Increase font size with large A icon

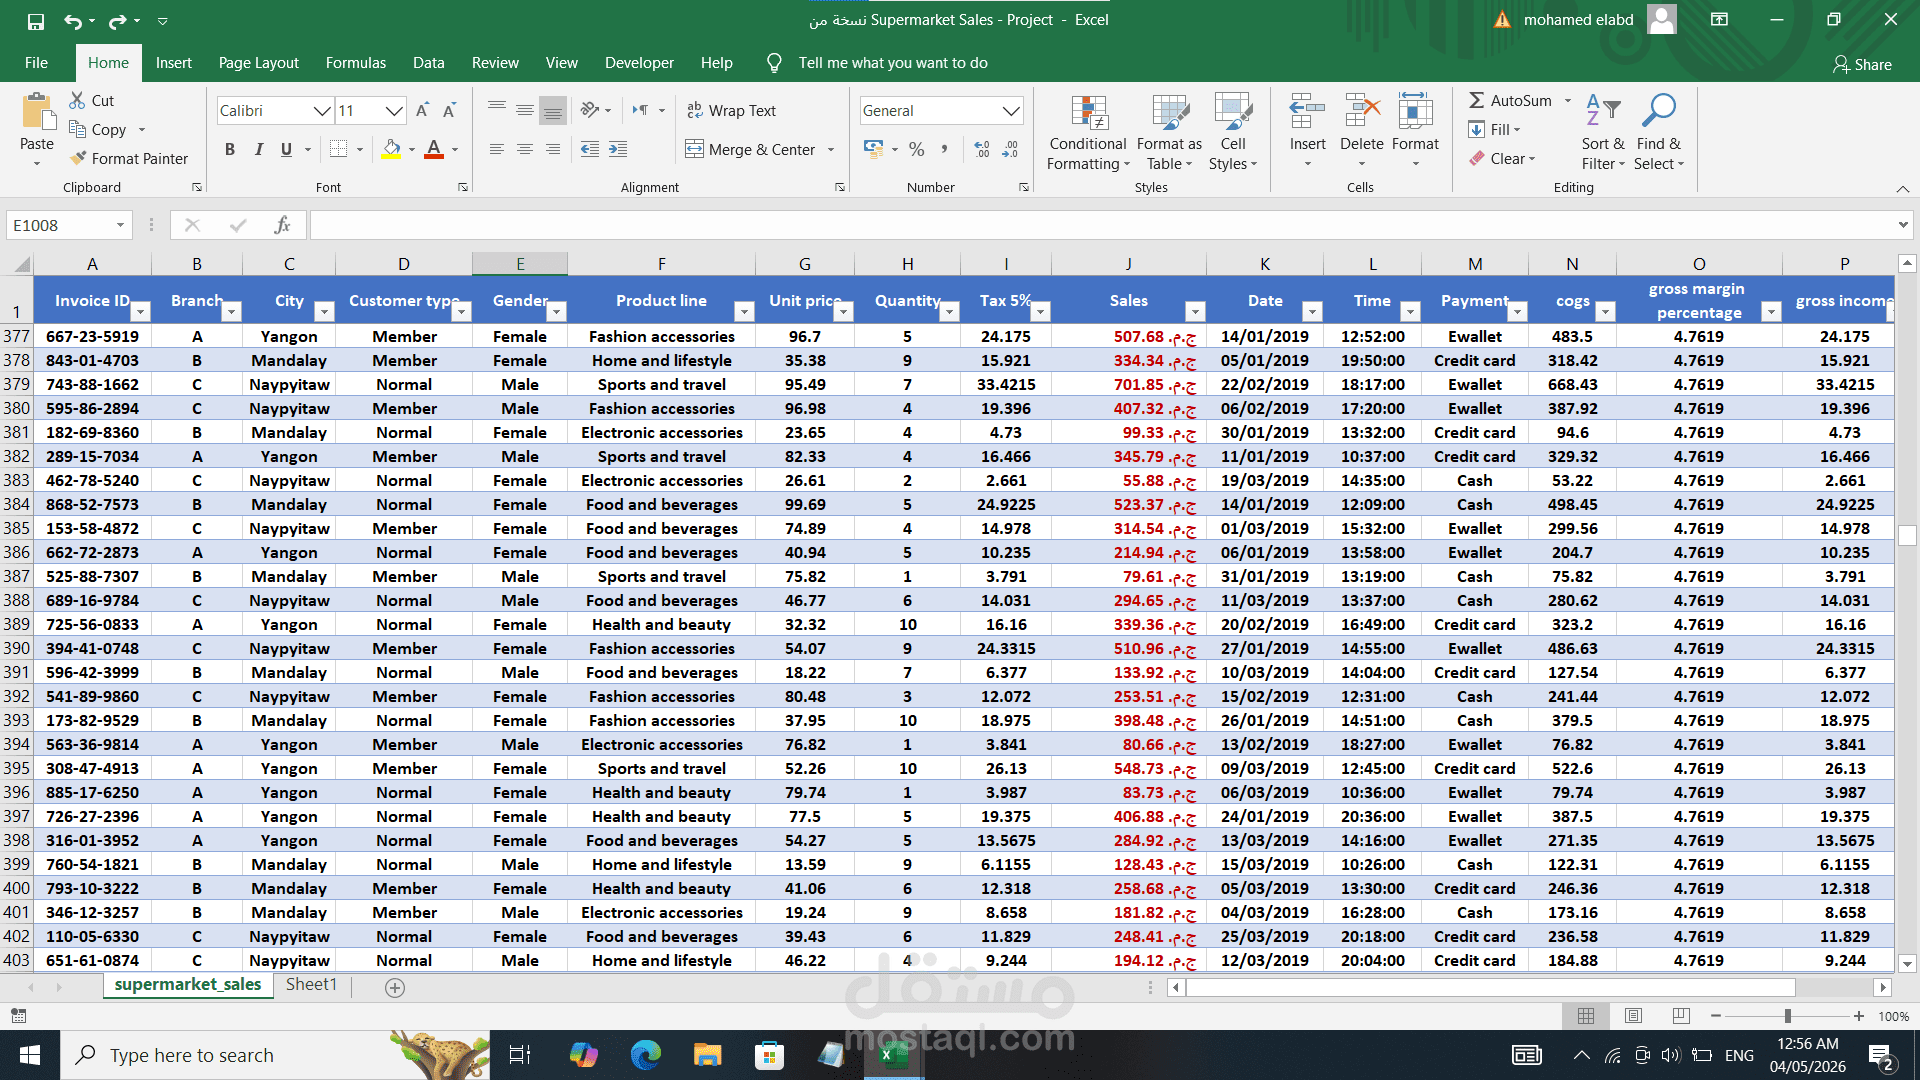(x=422, y=110)
